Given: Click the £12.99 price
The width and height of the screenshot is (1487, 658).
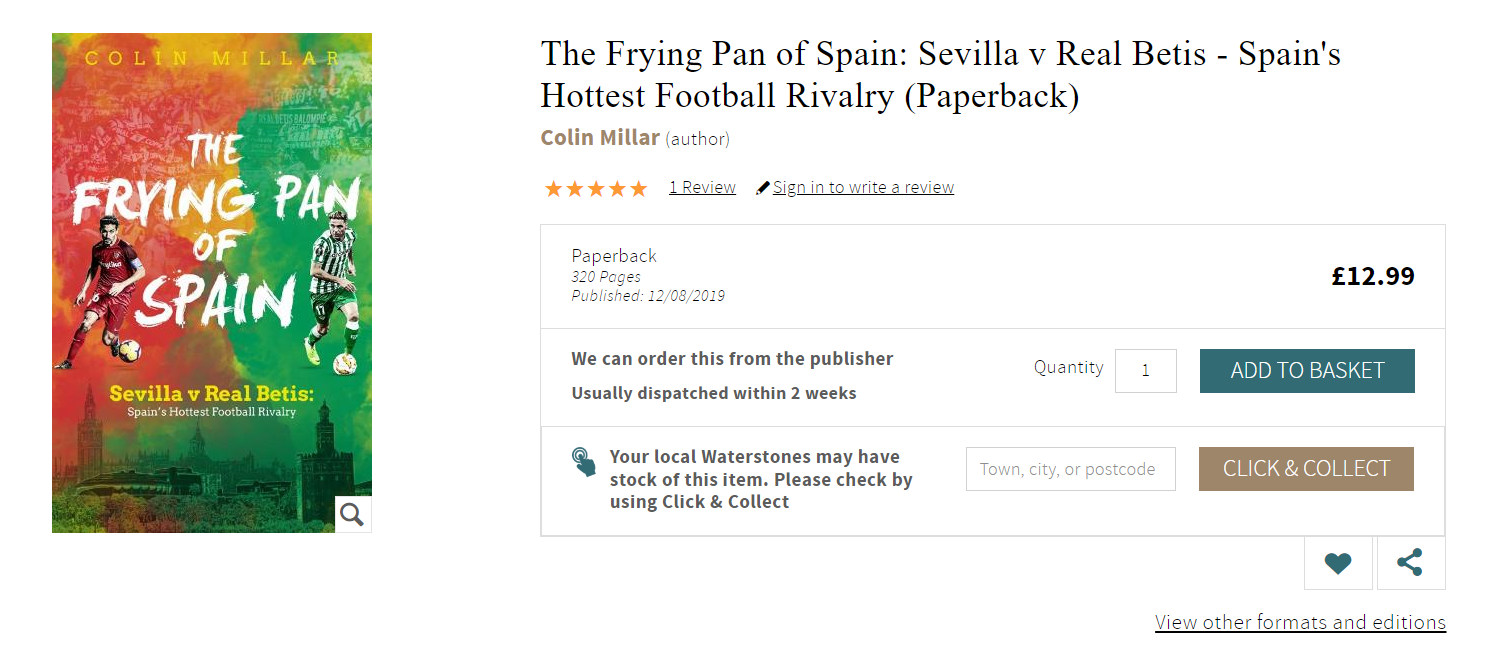Looking at the screenshot, I should (x=1372, y=276).
